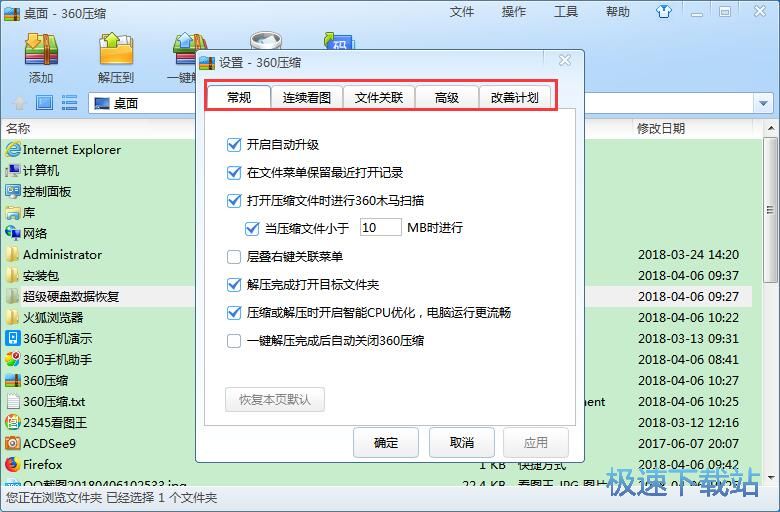Click the MB size input field
This screenshot has width=780, height=512.
pyautogui.click(x=380, y=227)
